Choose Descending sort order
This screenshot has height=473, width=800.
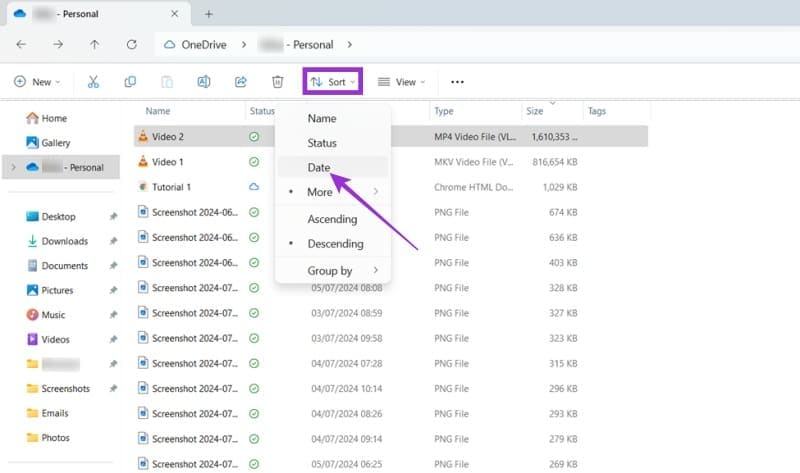click(333, 244)
